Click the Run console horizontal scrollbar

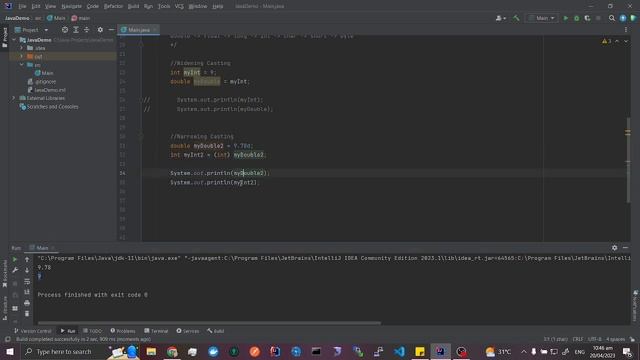click(x=209, y=323)
